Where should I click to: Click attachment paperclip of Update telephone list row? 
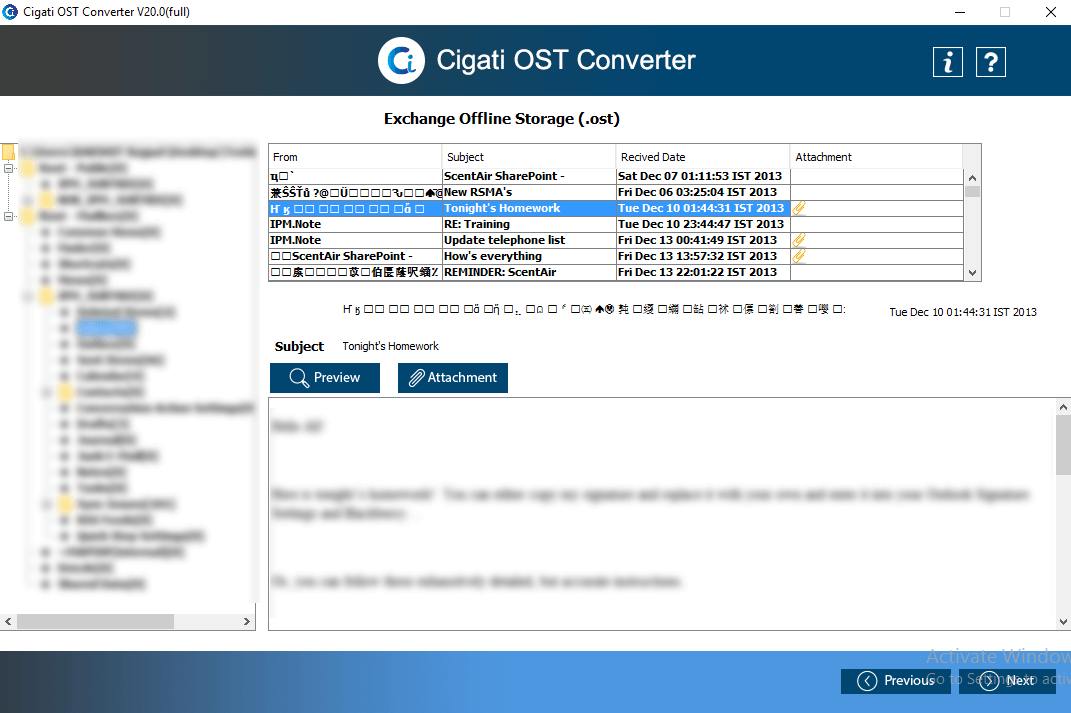click(798, 240)
